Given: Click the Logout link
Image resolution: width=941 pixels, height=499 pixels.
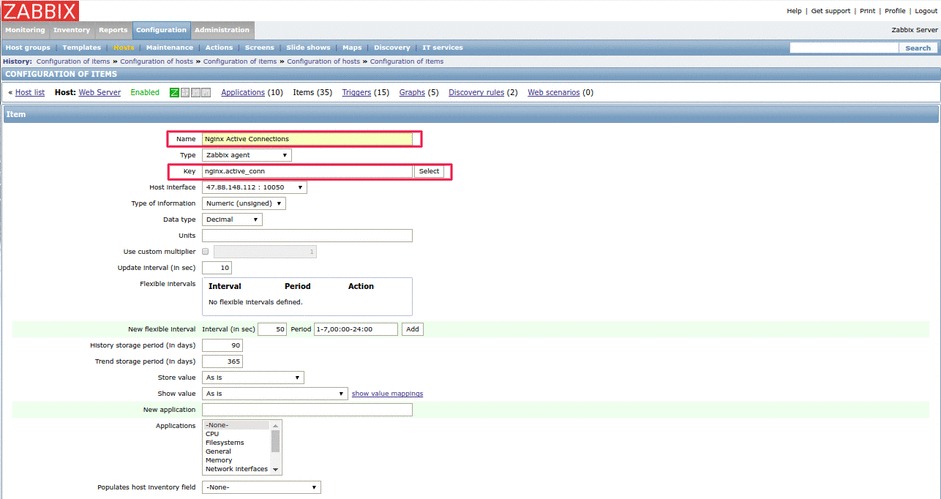Looking at the screenshot, I should [925, 11].
